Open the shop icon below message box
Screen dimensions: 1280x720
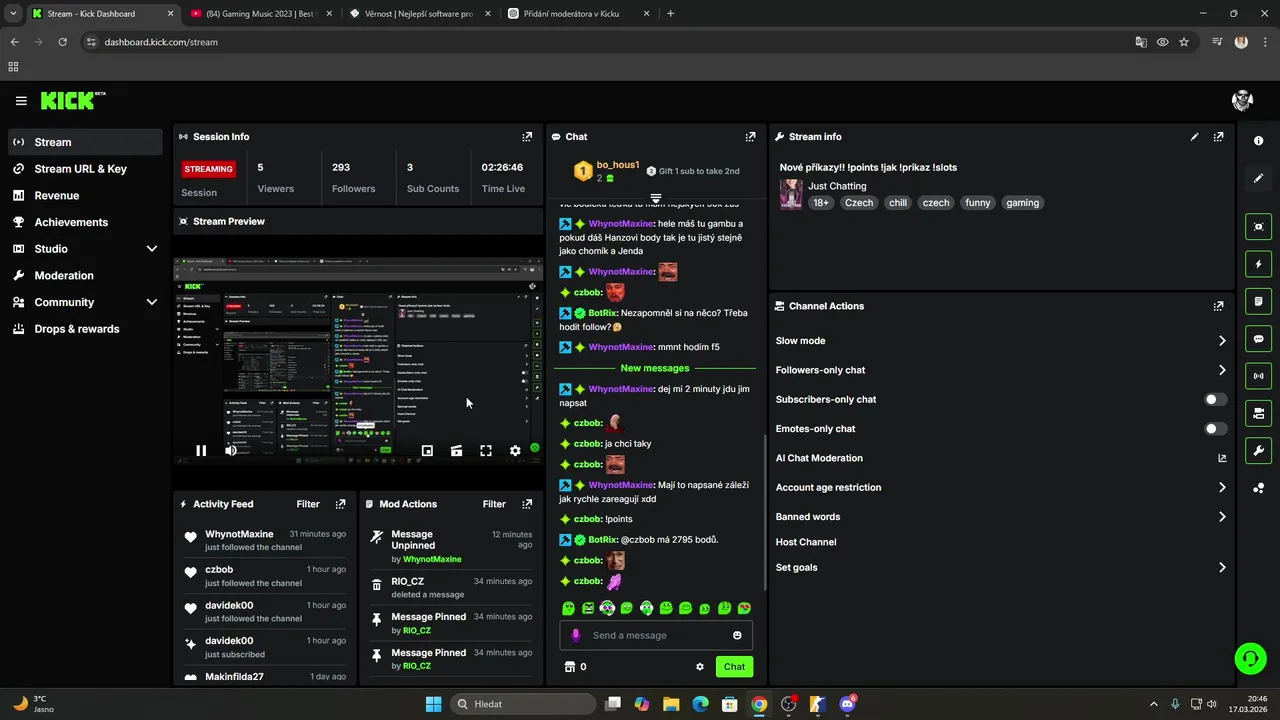(570, 667)
